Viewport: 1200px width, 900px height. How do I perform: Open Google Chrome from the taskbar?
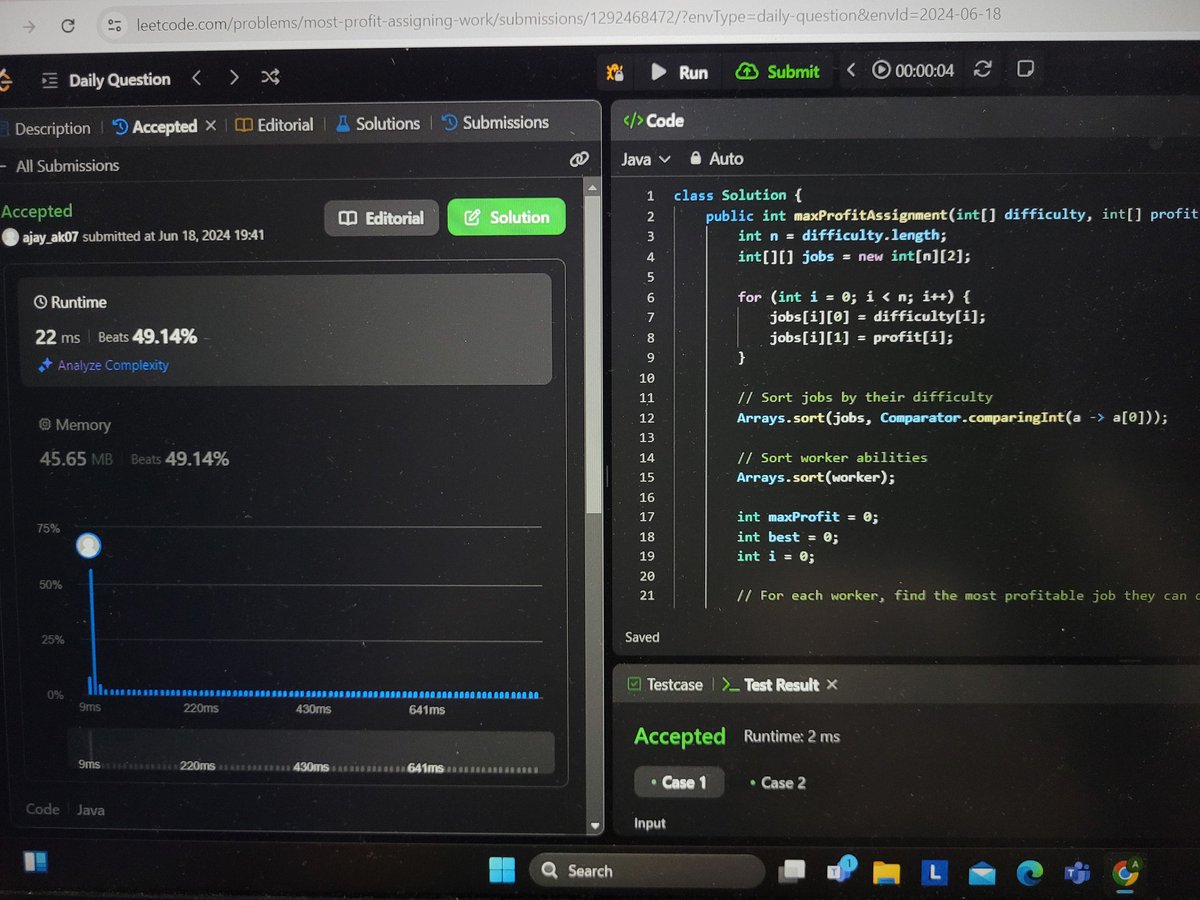click(1126, 873)
